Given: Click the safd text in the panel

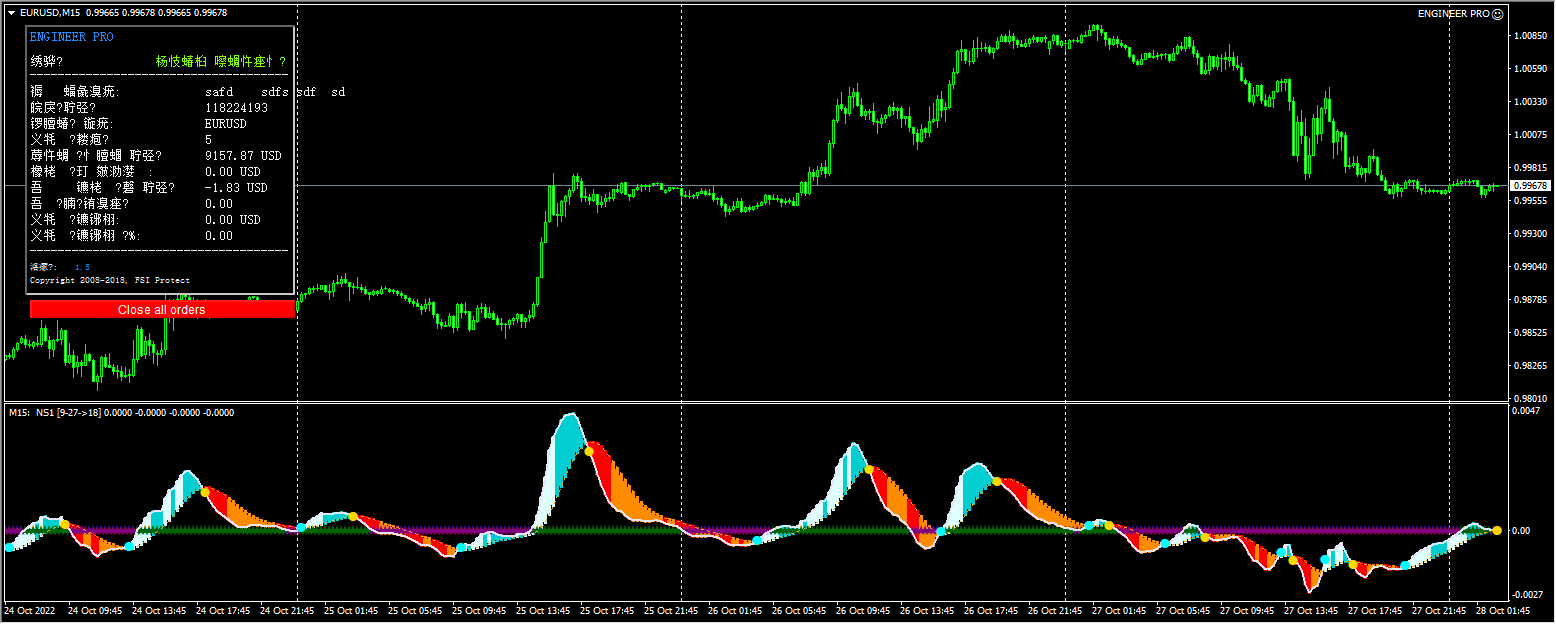Looking at the screenshot, I should 219,92.
